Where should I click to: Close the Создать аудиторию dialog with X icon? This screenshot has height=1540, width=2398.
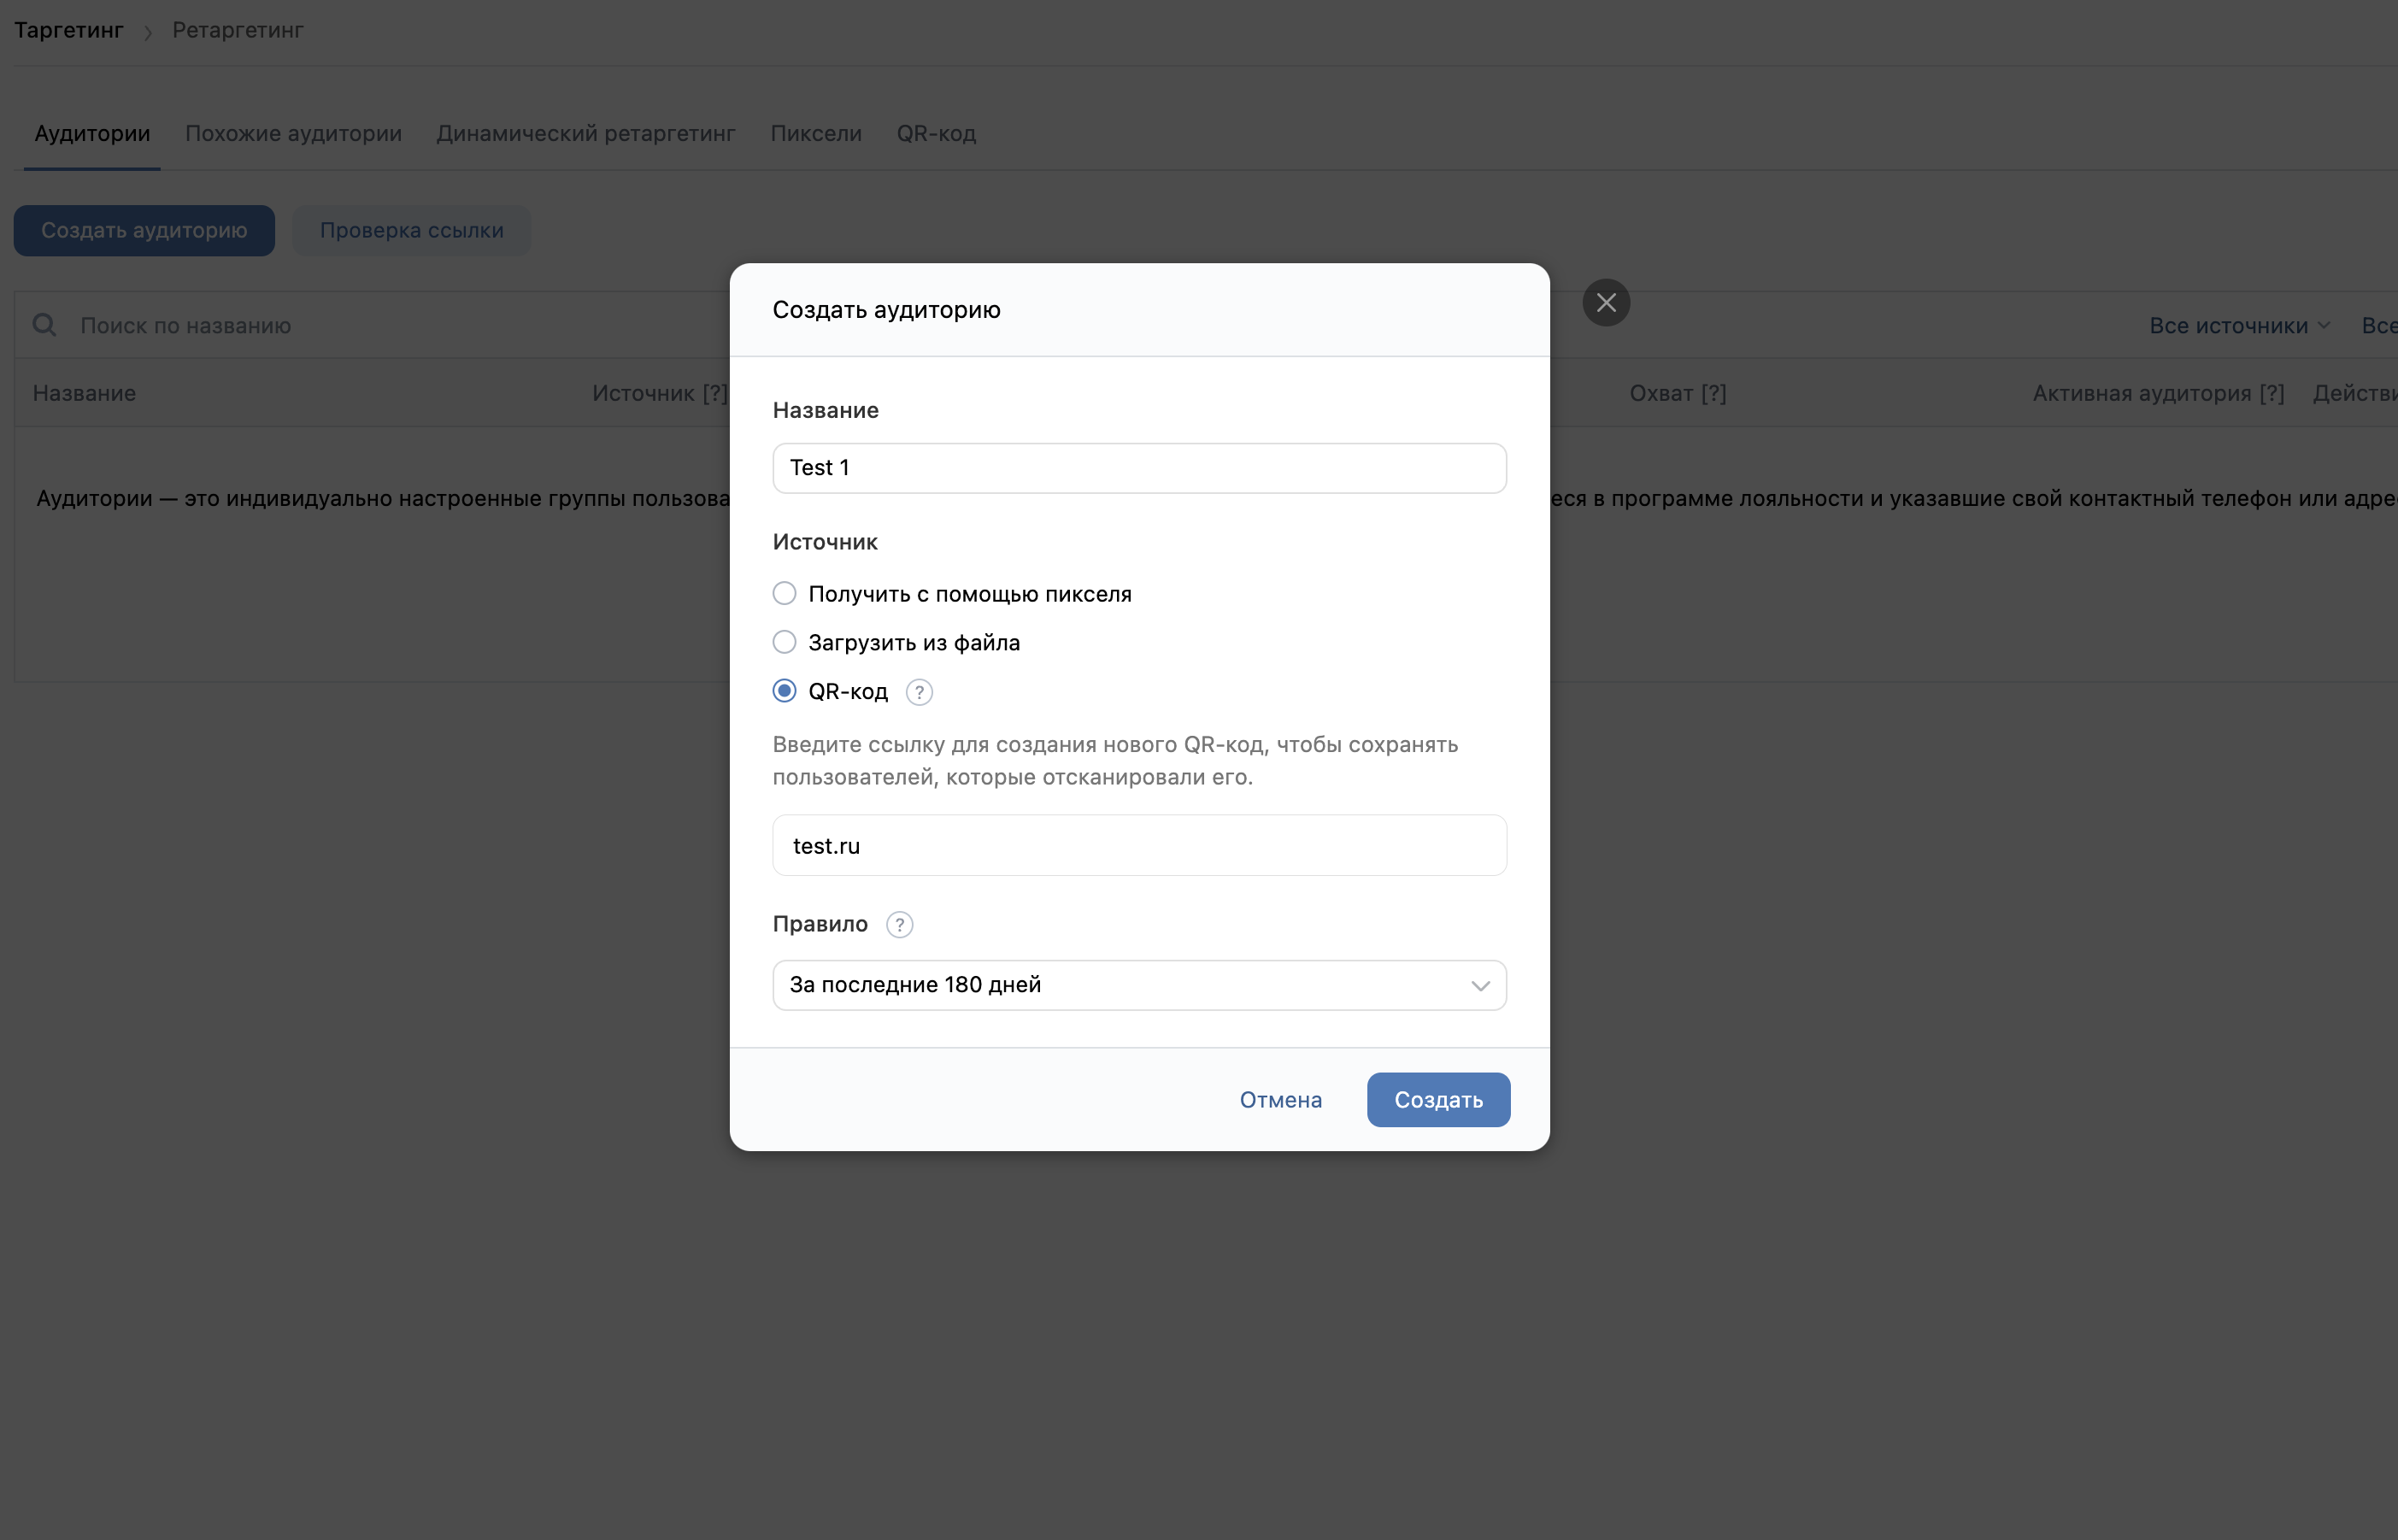1606,302
